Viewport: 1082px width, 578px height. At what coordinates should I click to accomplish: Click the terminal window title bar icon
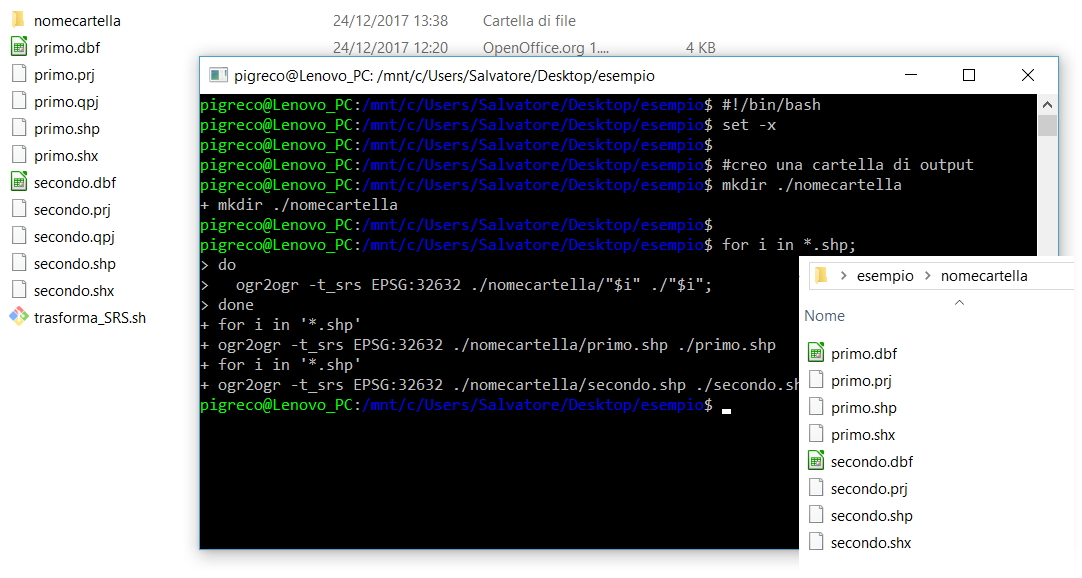tap(217, 75)
